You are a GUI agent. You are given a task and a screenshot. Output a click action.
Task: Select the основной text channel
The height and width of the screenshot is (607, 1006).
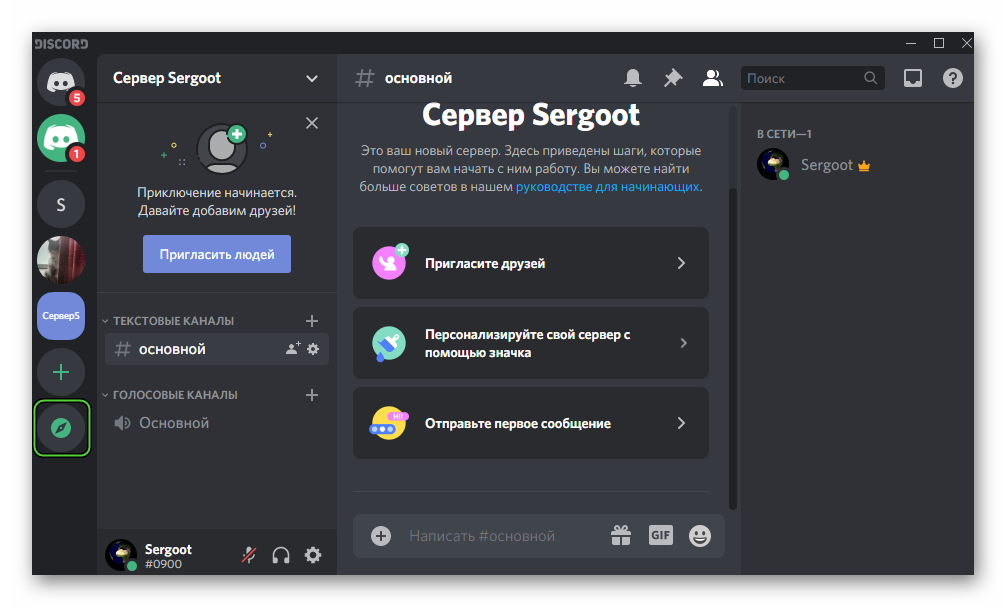[x=173, y=349]
